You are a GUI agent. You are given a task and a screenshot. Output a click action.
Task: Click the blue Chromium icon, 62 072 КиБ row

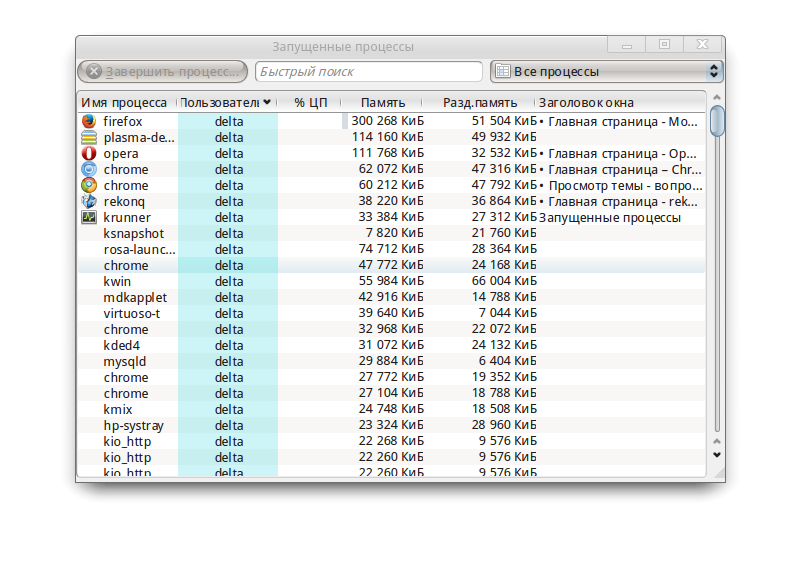(89, 169)
